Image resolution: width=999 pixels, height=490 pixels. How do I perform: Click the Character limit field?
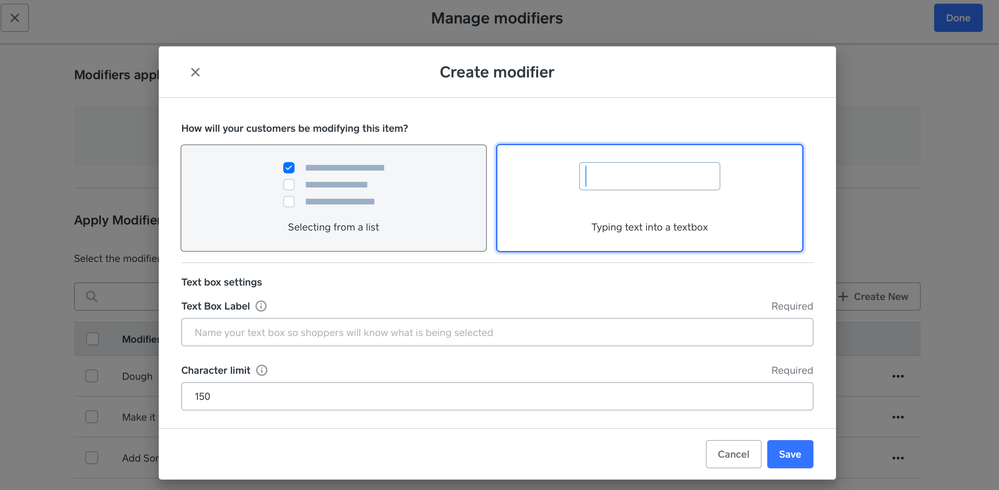point(496,396)
